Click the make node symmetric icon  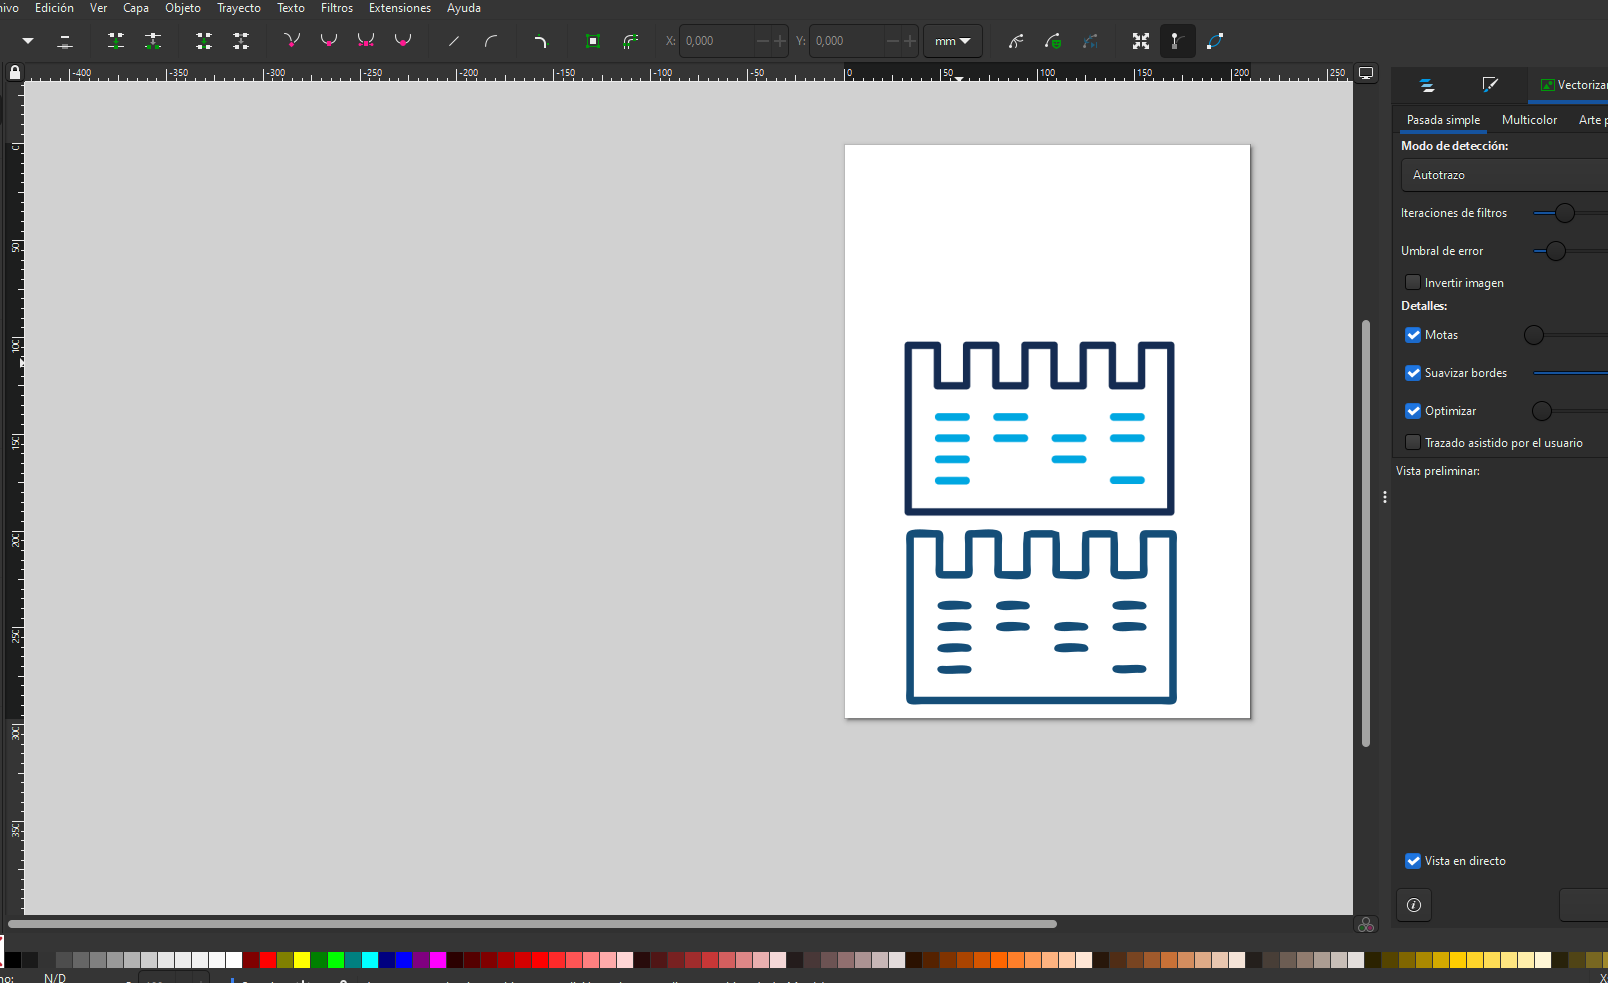click(x=366, y=41)
